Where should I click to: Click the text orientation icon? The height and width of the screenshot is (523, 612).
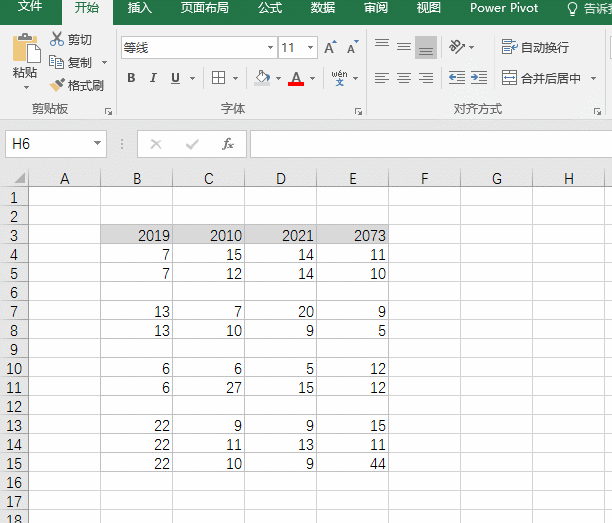click(457, 47)
